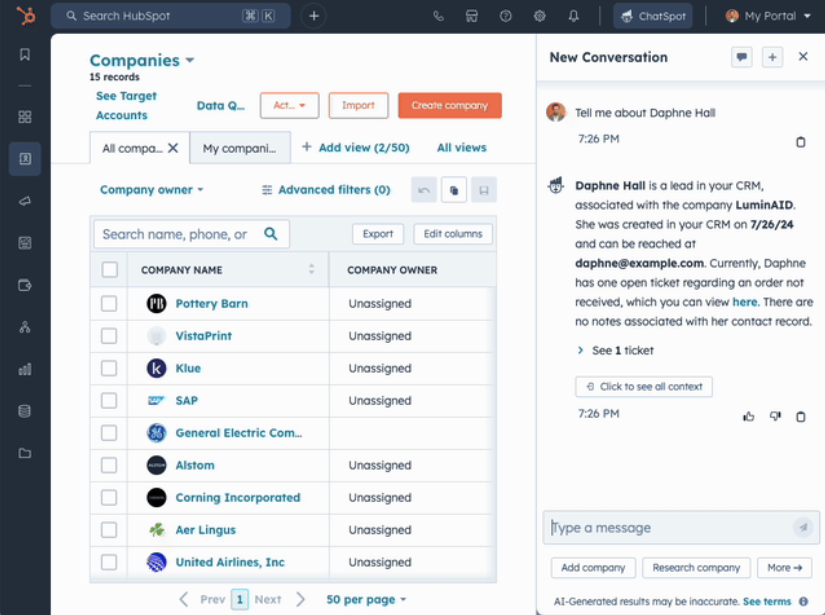Open Advanced filters (0)
Screen dimensions: 825x615
point(326,190)
